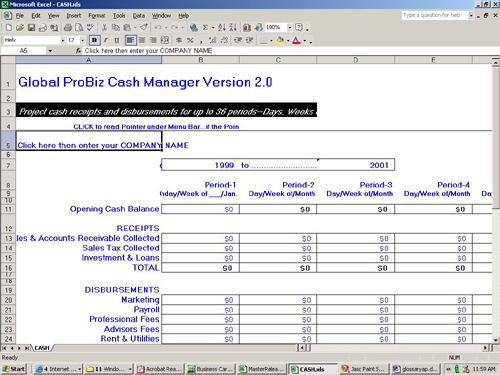This screenshot has height=375, width=500.
Task: Open the font name dropdown
Action: pos(63,41)
